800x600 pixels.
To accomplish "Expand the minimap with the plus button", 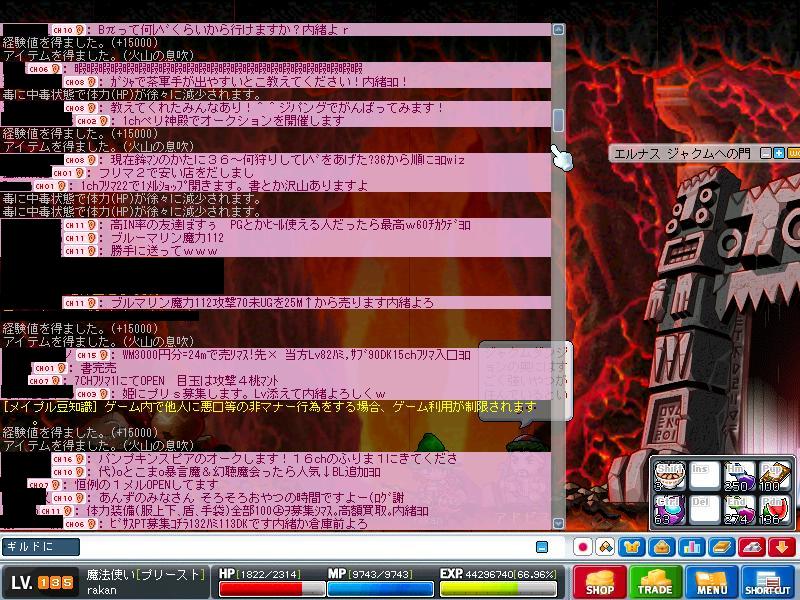I will [x=779, y=153].
